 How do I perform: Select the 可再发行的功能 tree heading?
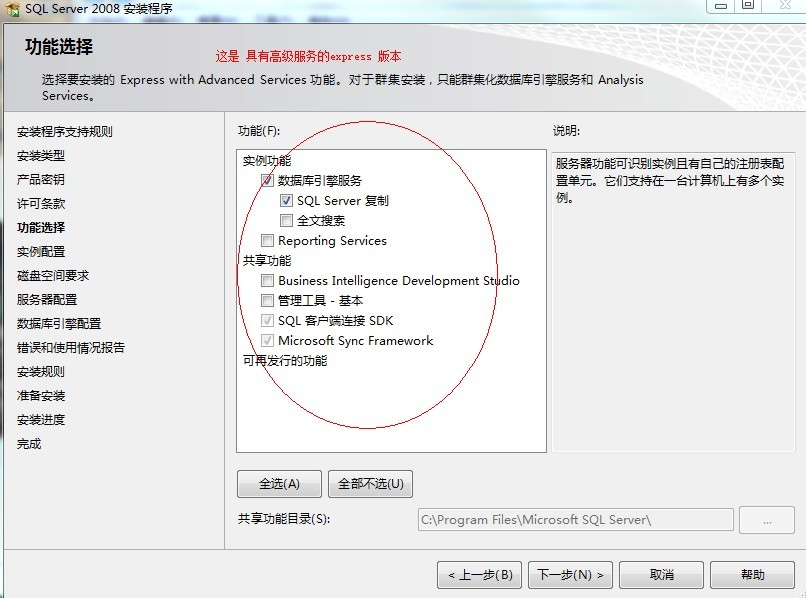tap(285, 361)
